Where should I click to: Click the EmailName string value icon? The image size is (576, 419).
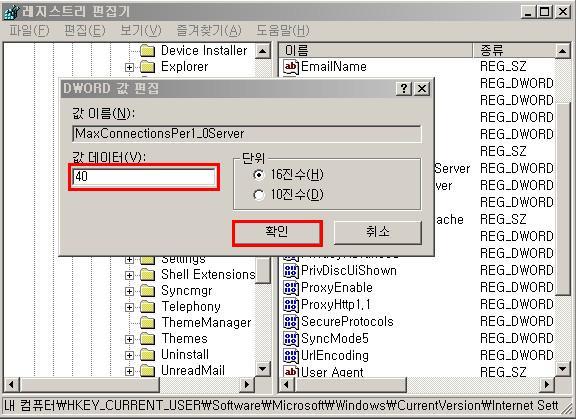click(290, 66)
